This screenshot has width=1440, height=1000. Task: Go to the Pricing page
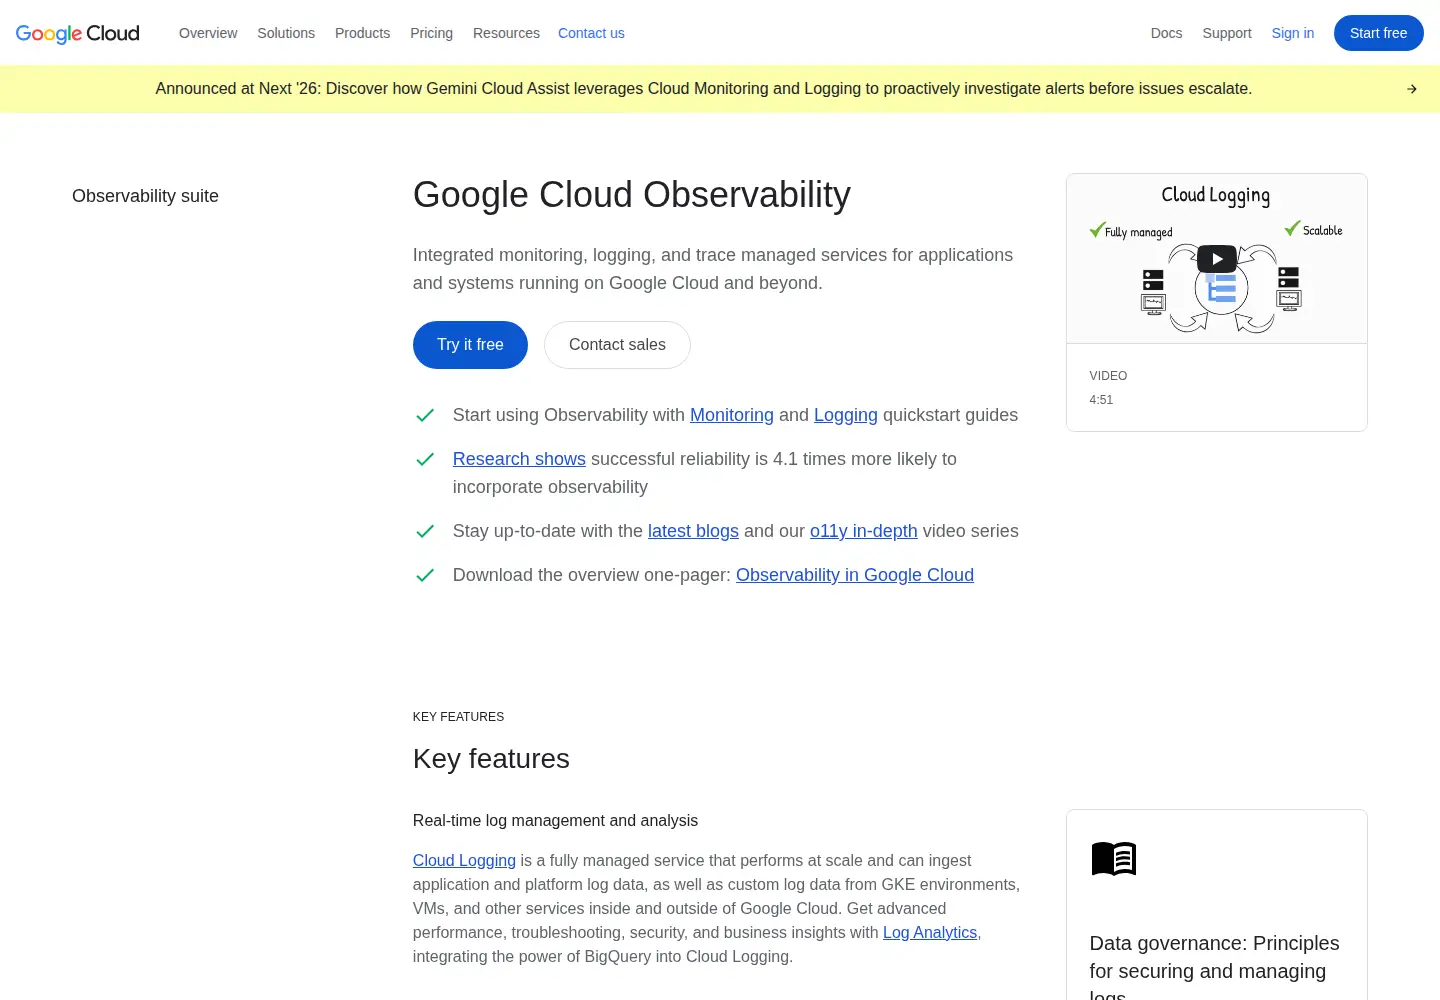[432, 33]
